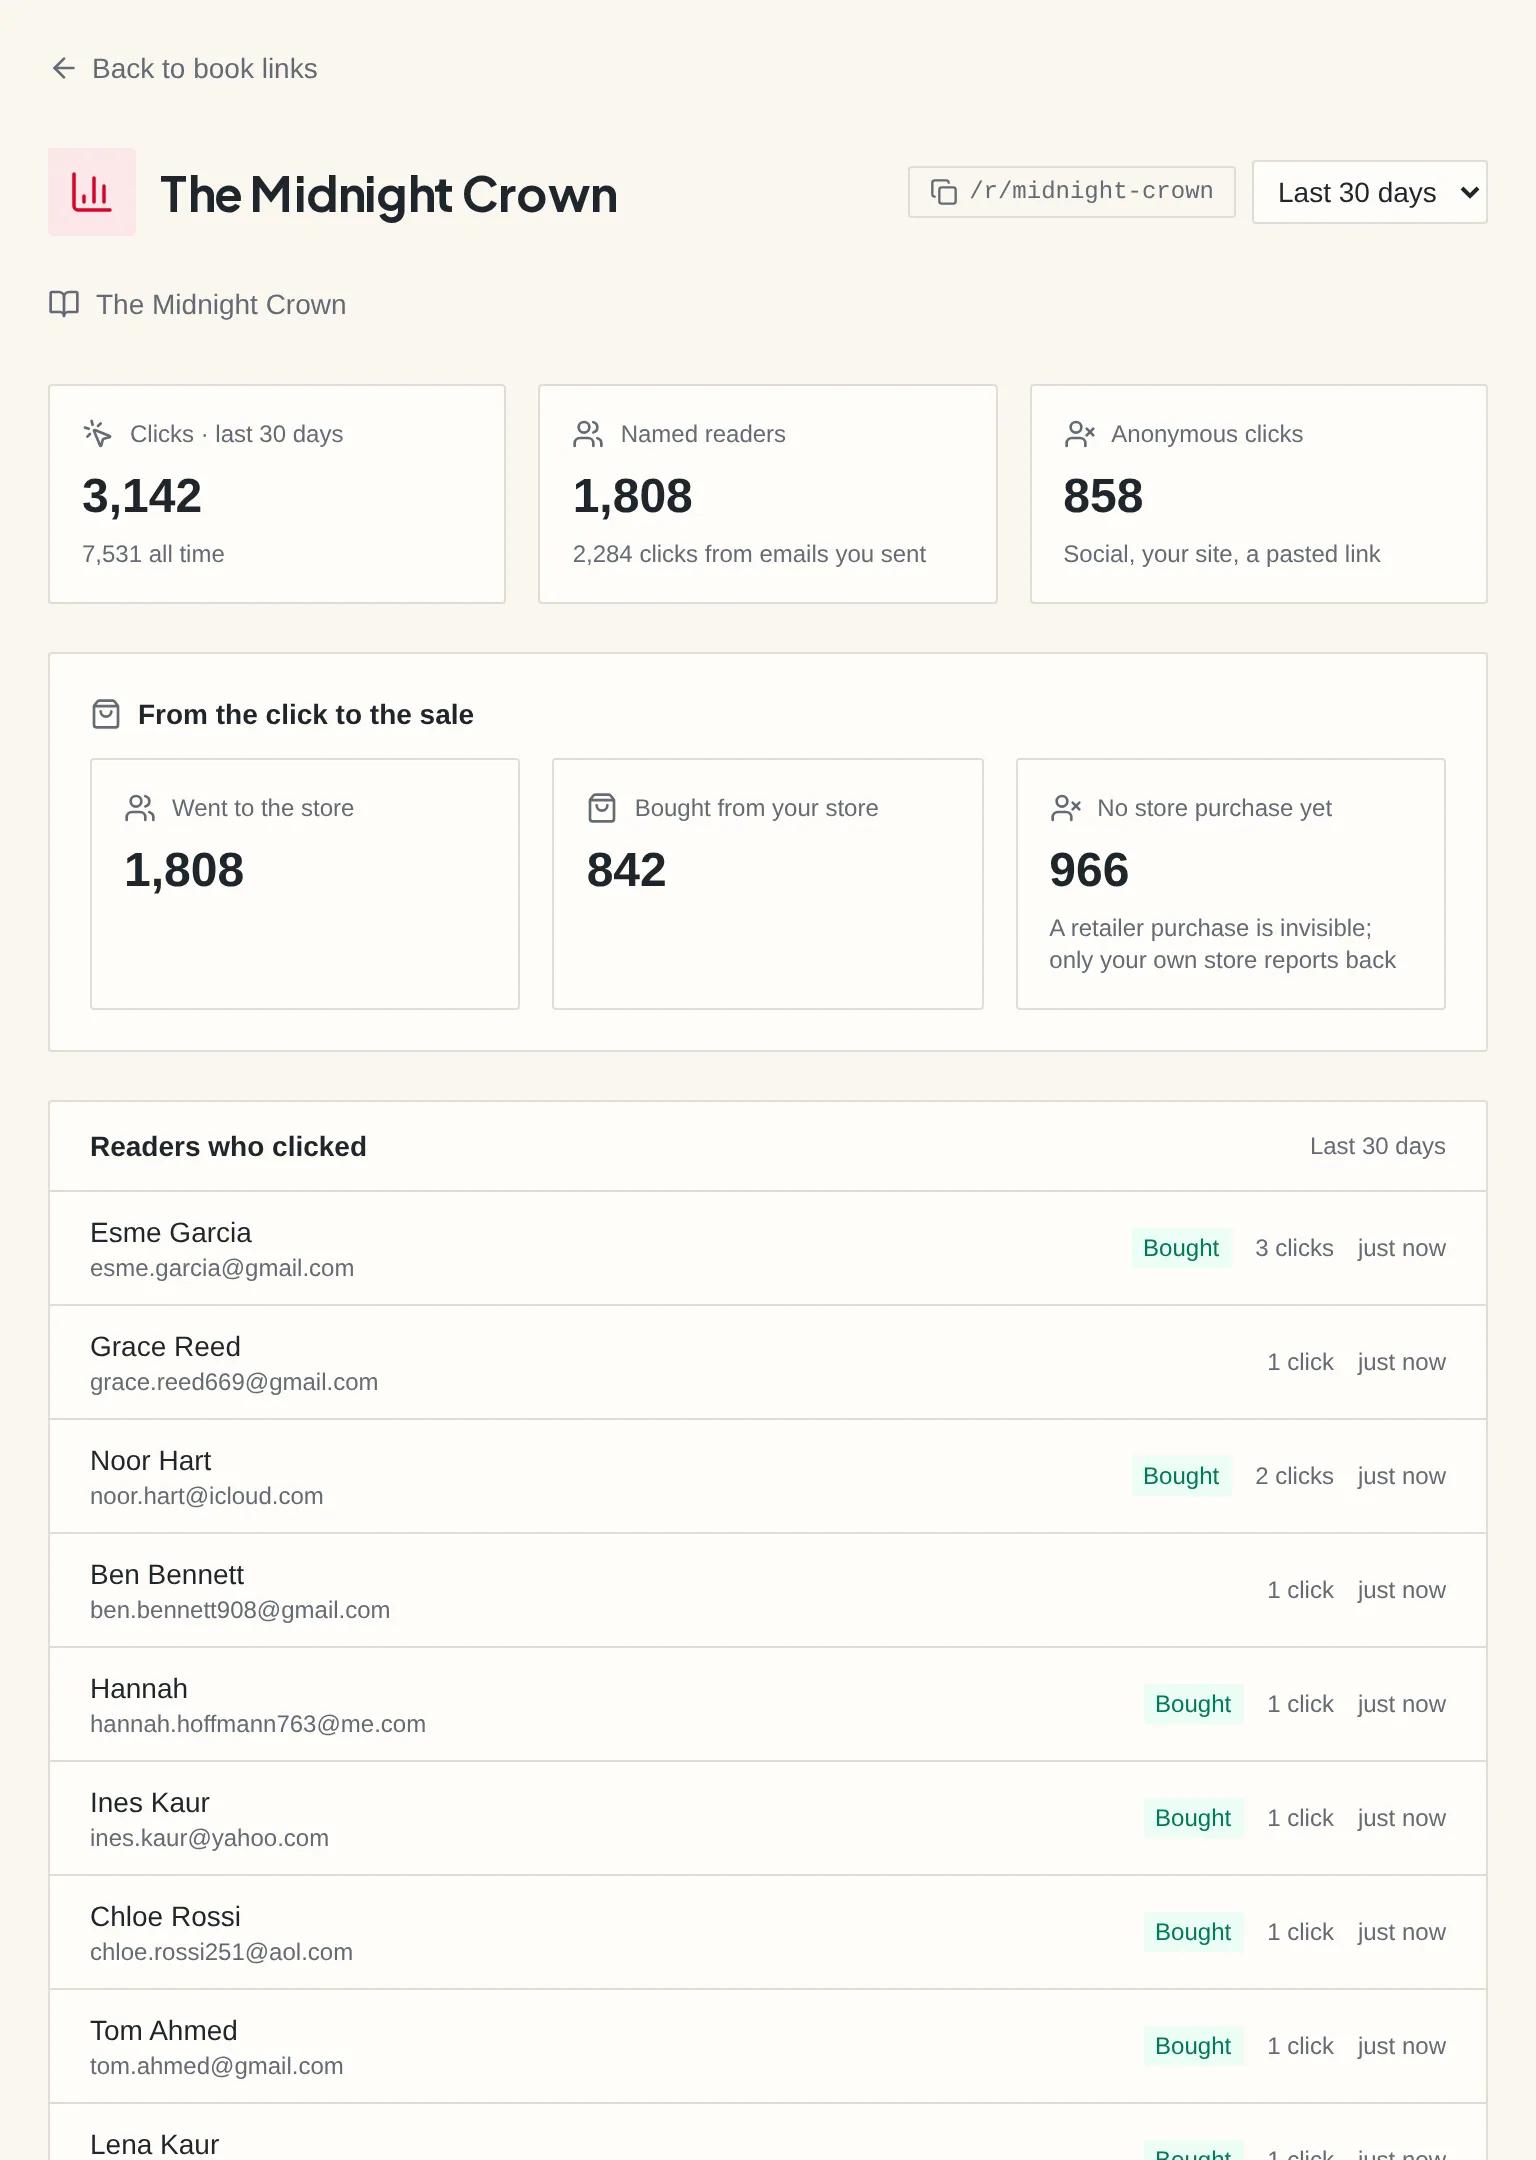Click the Bought badge on Ines Kaur row
Image resolution: width=1536 pixels, height=2160 pixels.
point(1193,1818)
